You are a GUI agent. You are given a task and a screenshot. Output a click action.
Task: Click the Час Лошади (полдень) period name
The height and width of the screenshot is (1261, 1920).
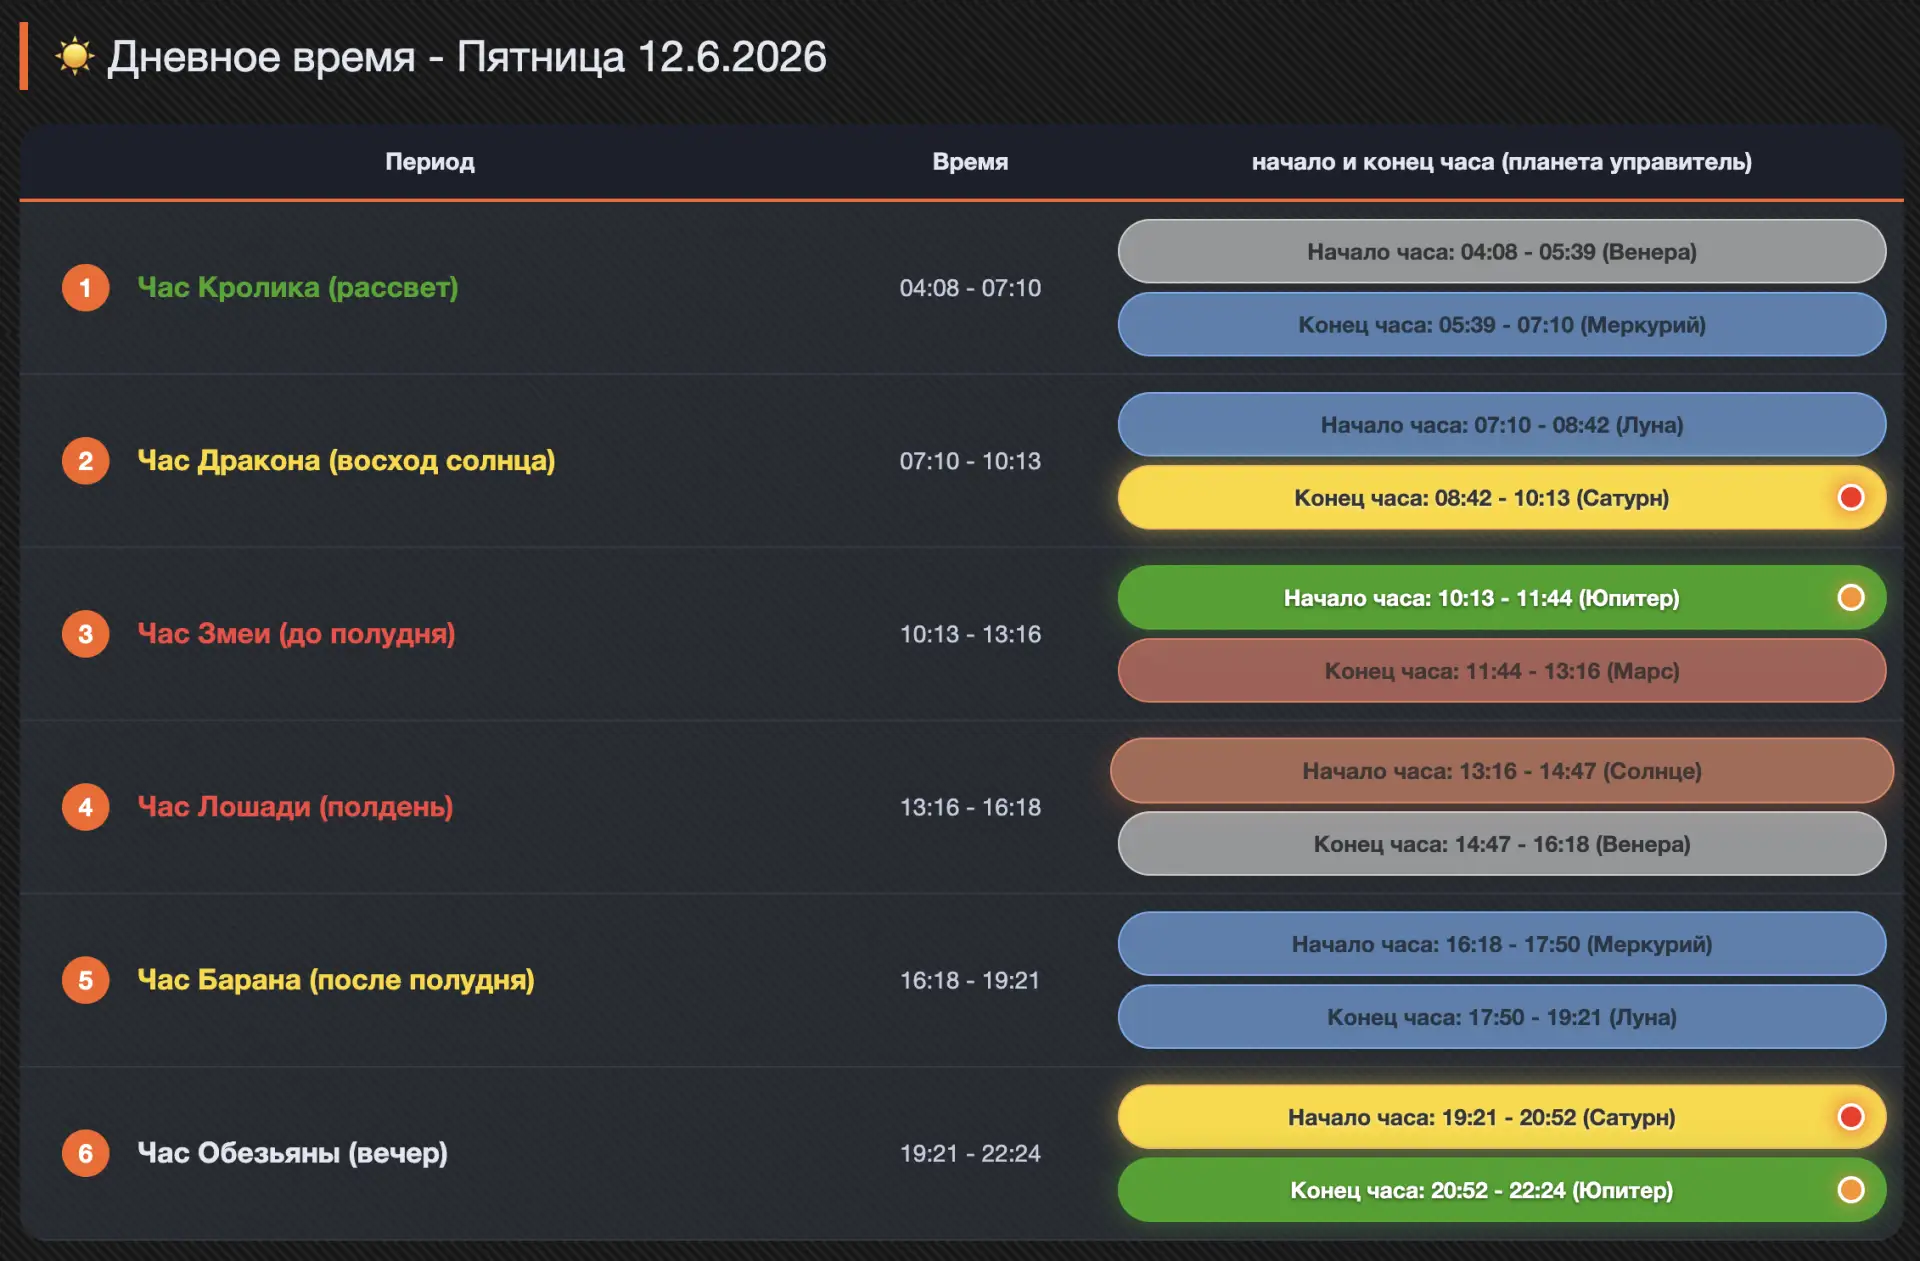pyautogui.click(x=295, y=806)
